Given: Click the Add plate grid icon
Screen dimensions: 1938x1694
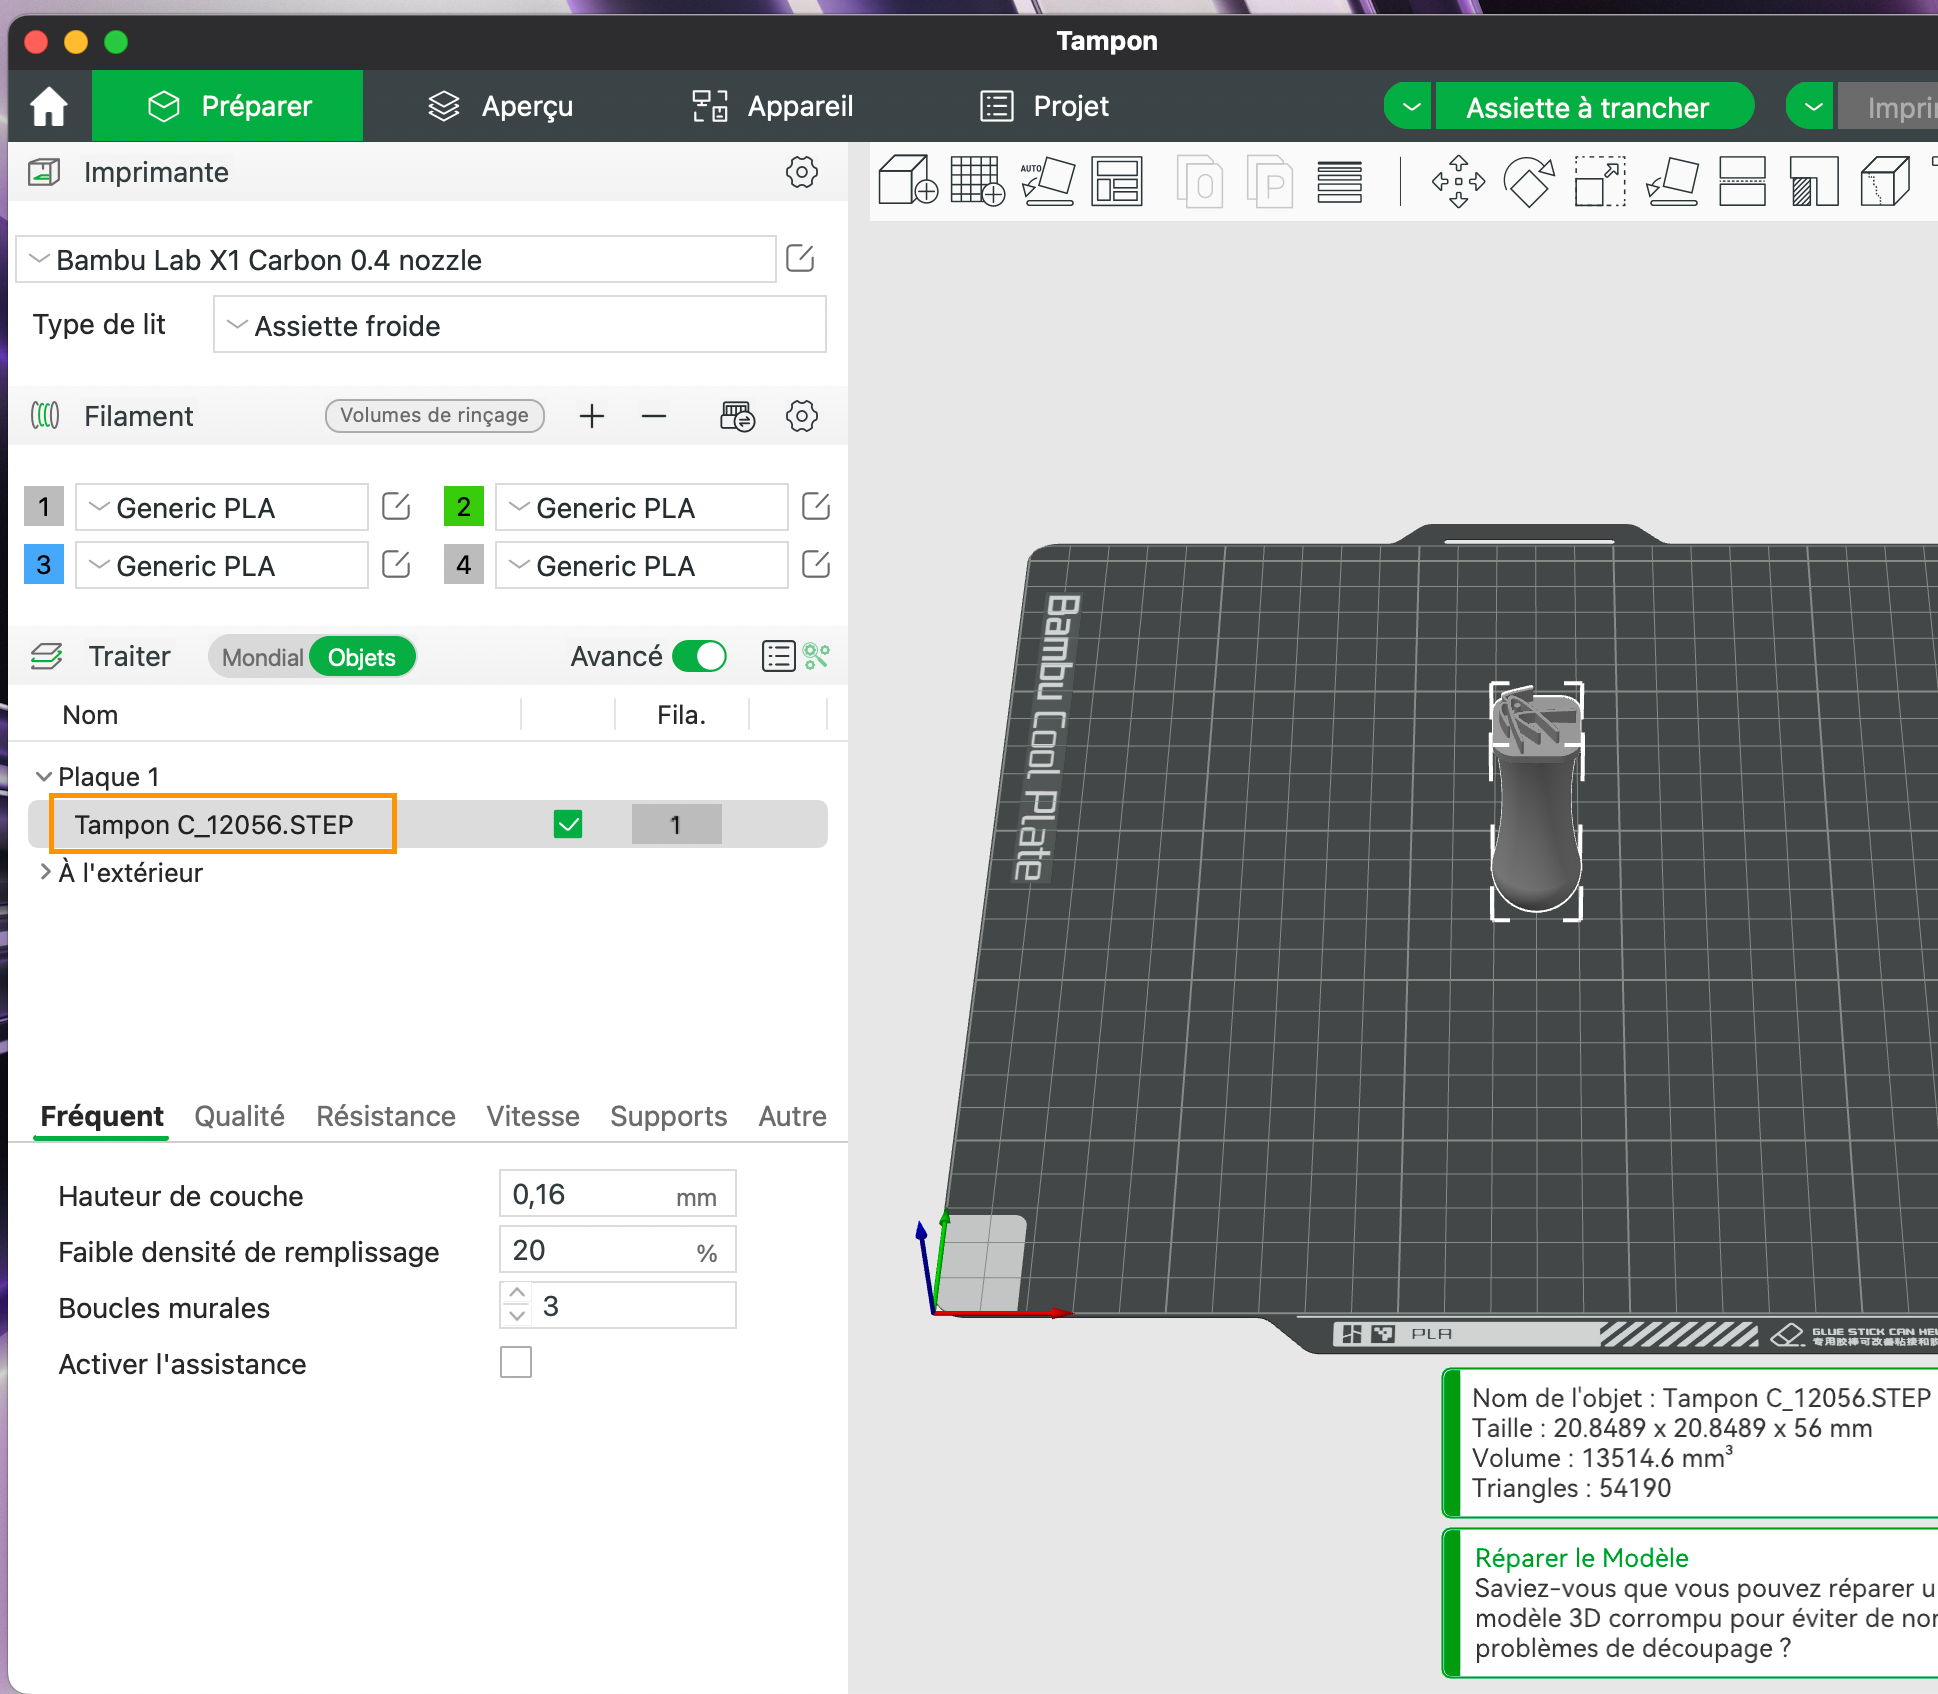Looking at the screenshot, I should [x=977, y=181].
